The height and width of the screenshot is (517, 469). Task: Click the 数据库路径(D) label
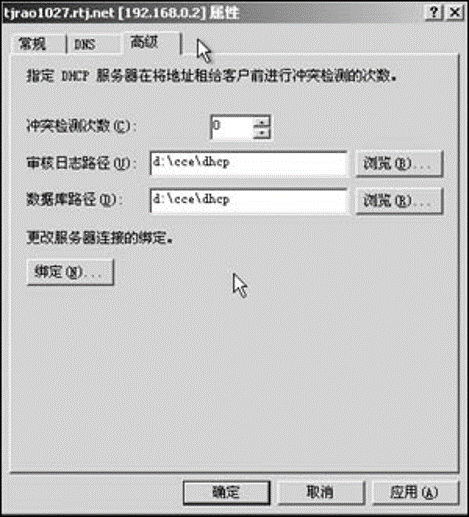[74, 200]
